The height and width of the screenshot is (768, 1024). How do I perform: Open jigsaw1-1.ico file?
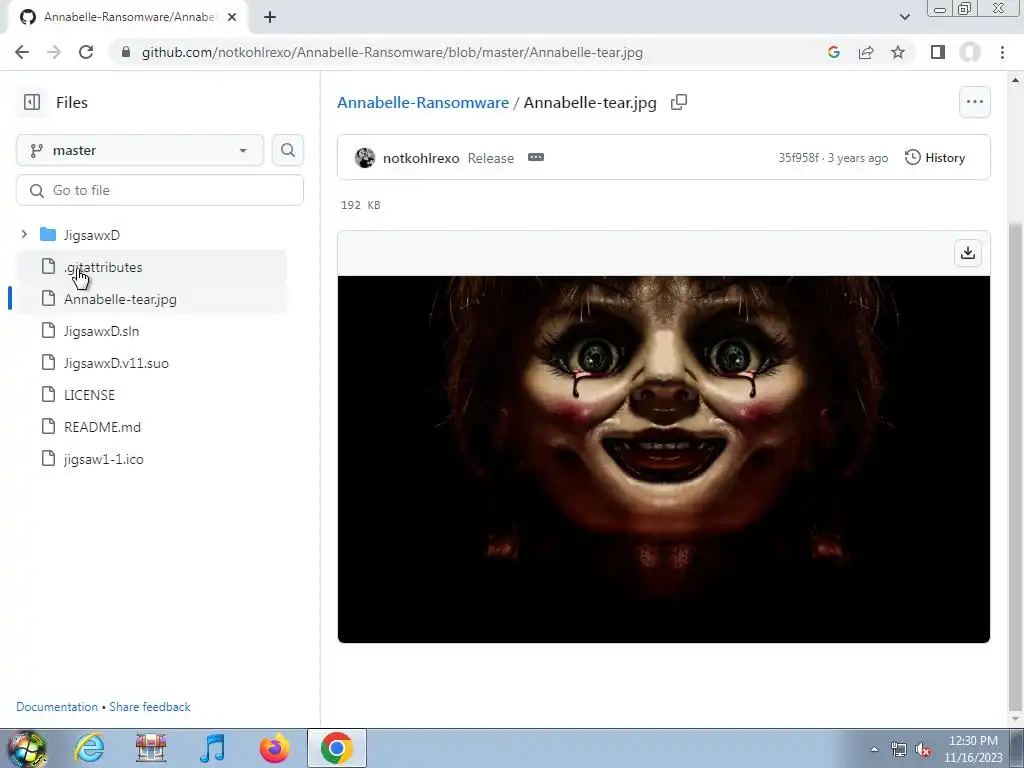104,459
